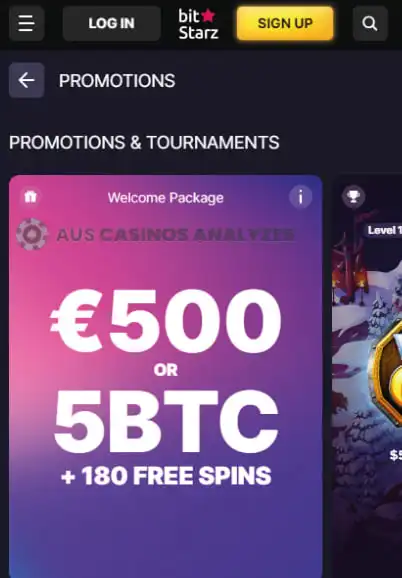Open the hamburger menu

27,23
